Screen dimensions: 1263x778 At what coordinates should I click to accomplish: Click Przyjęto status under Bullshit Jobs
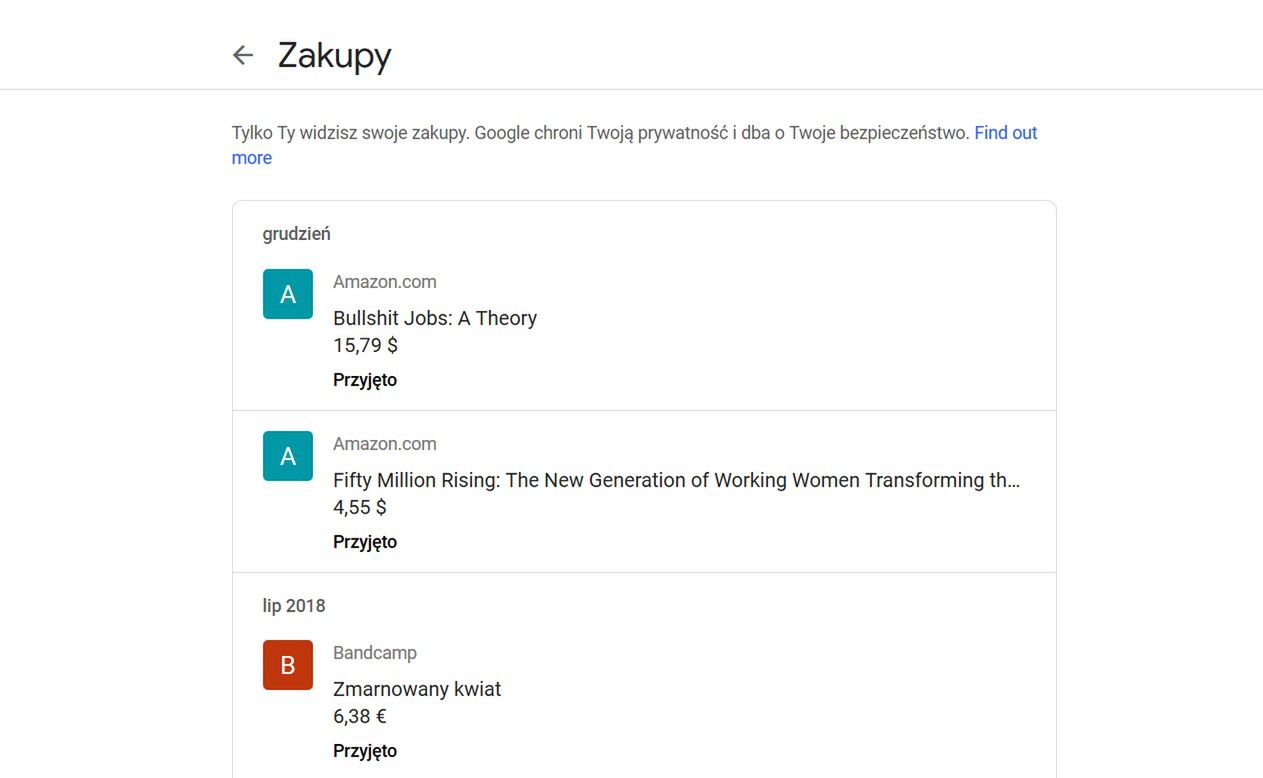[365, 380]
